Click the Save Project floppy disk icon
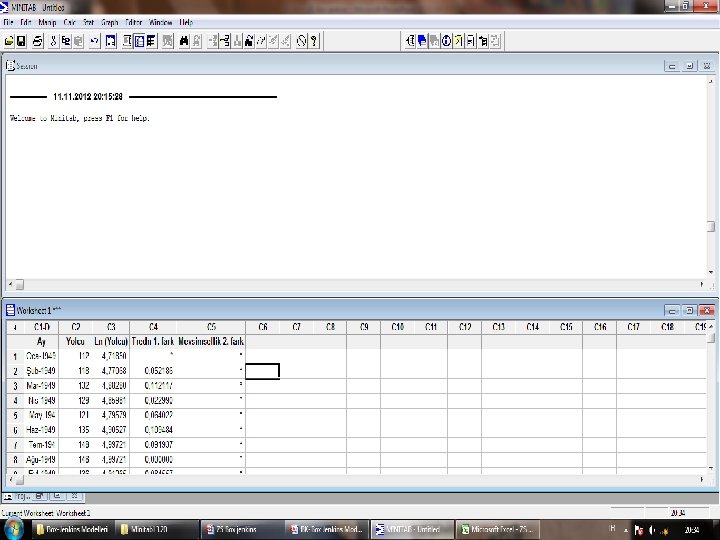The image size is (720, 540). click(21, 41)
